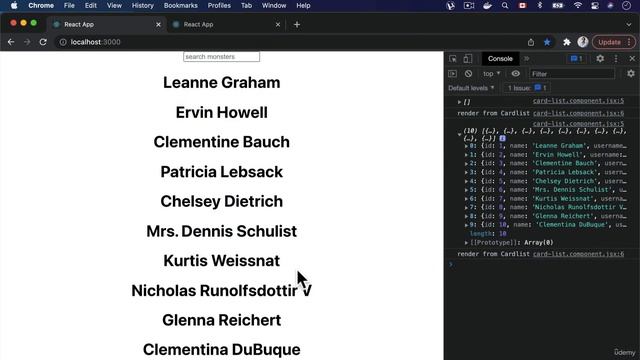Select the first React App tab
The height and width of the screenshot is (360, 640).
click(x=106, y=24)
